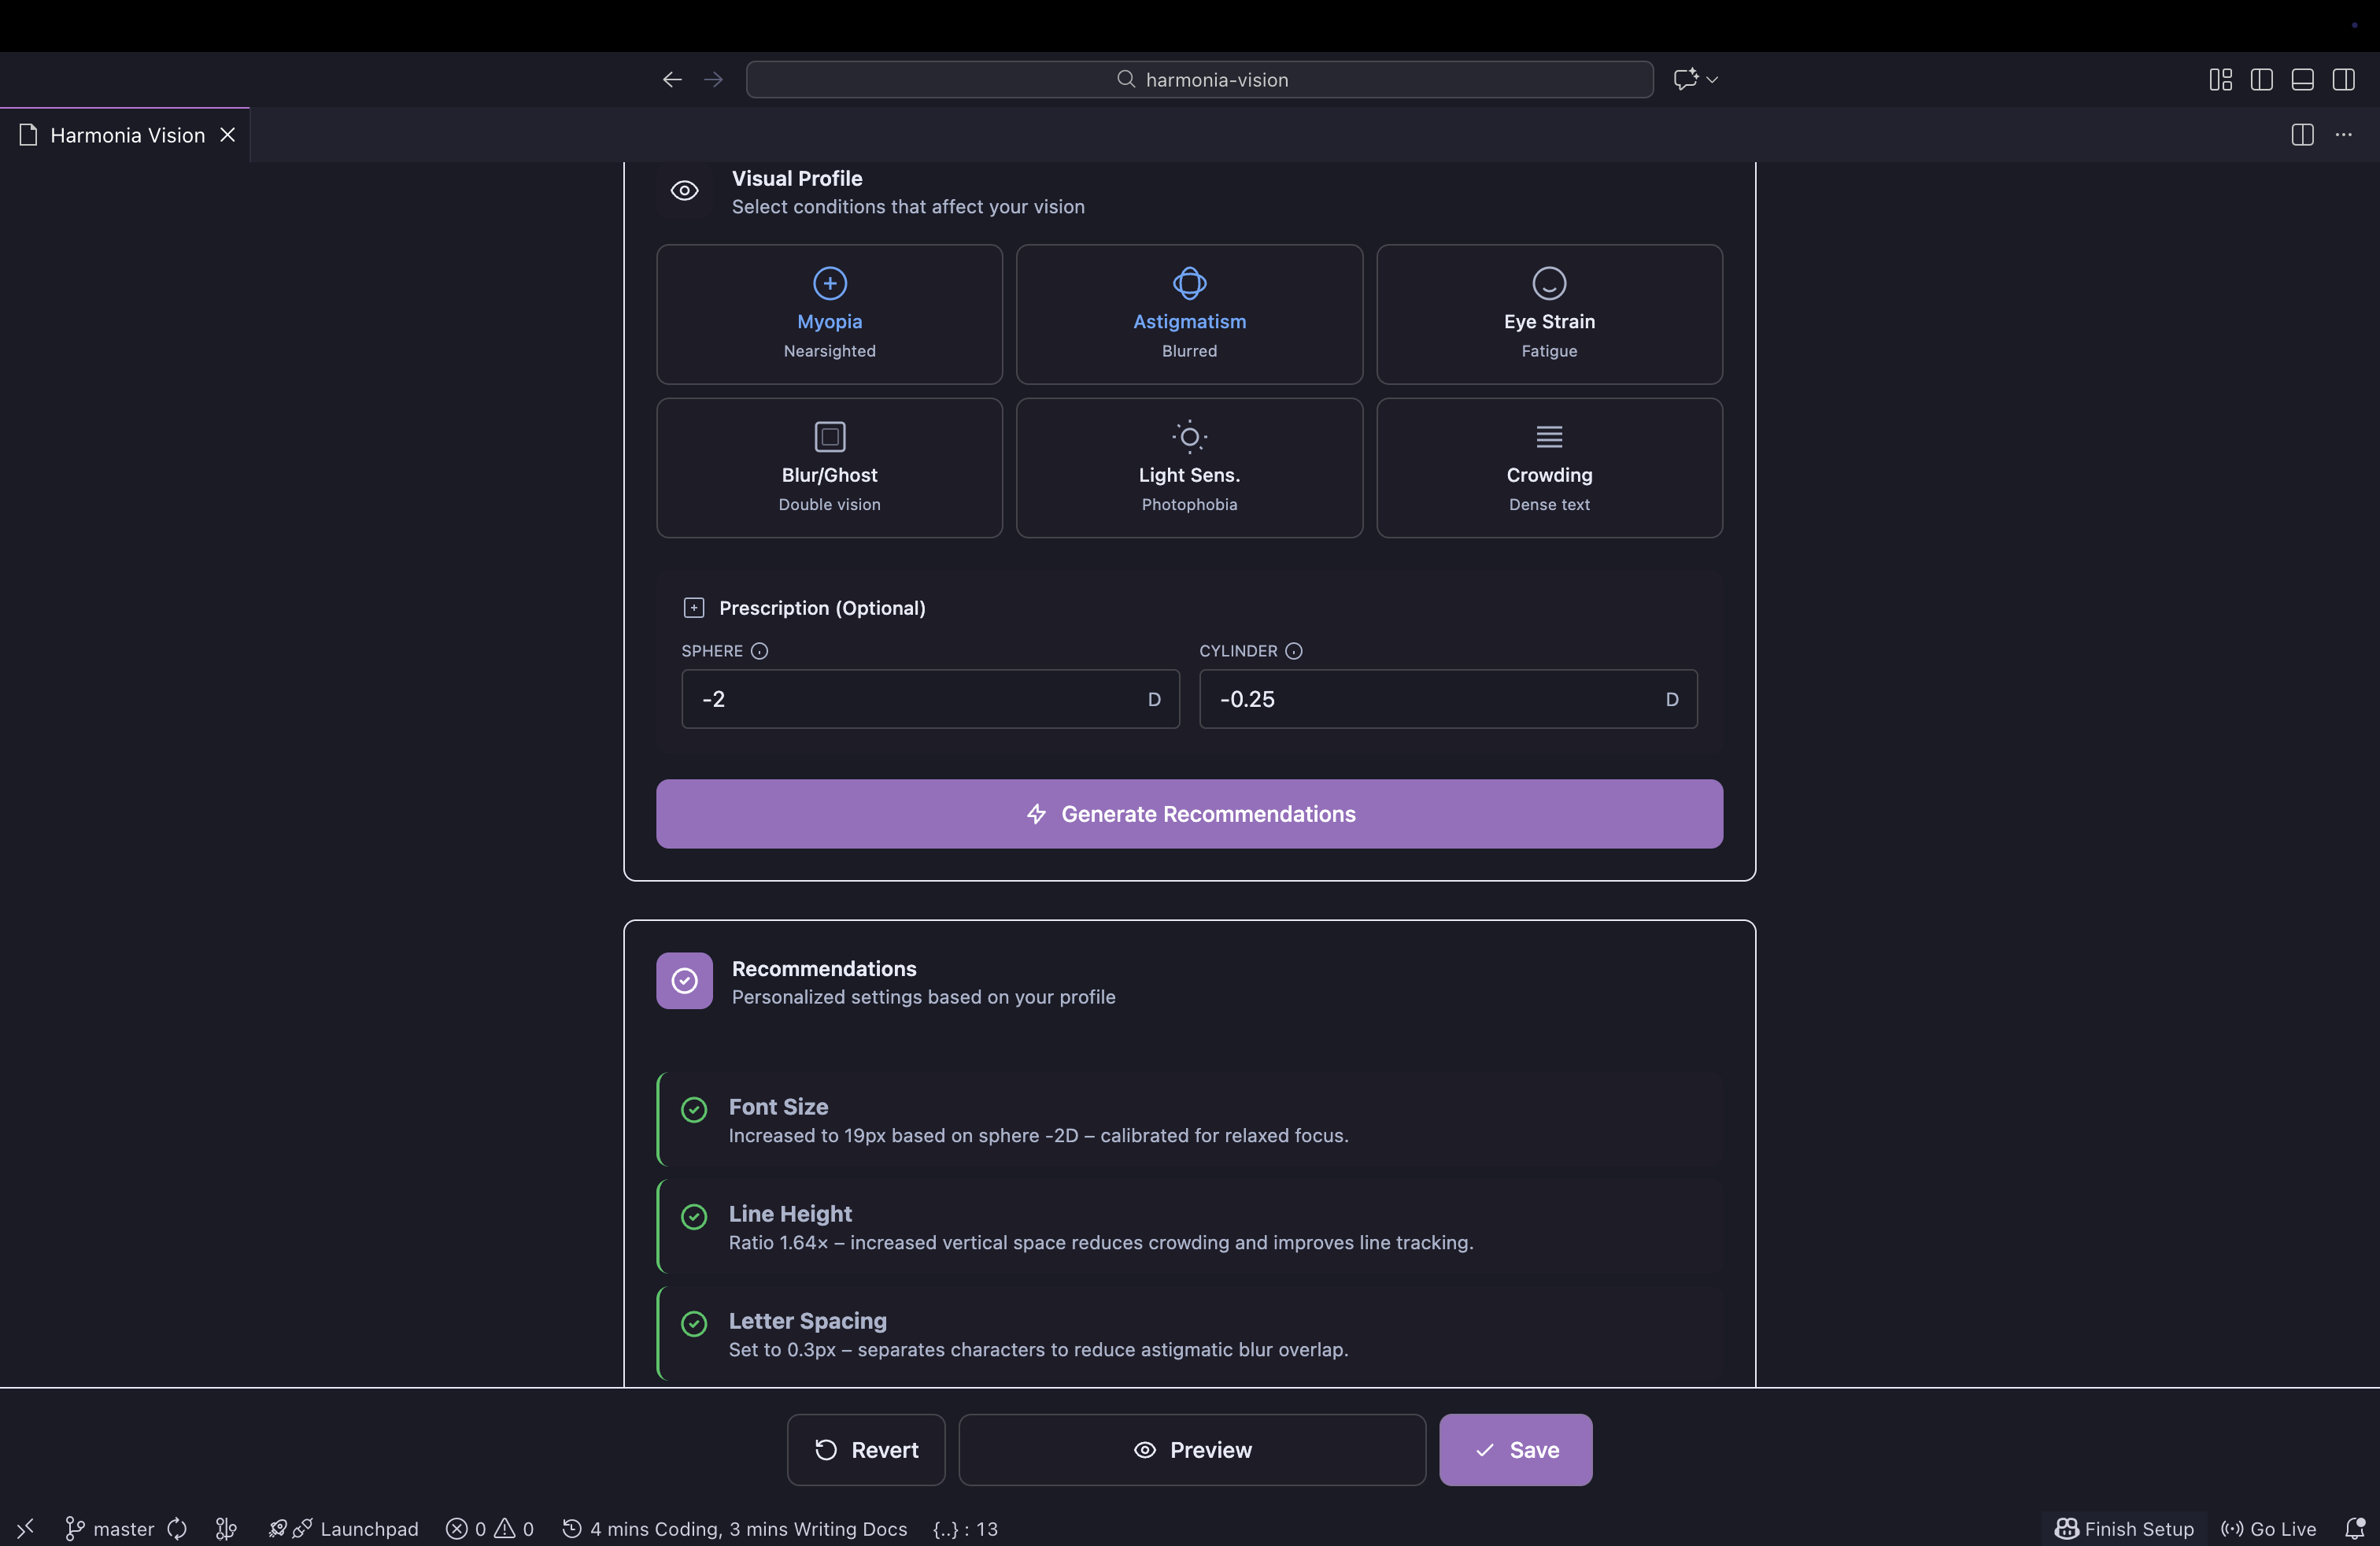Screen dimensions: 2380x1546
Task: Click the Cylinder info icon
Action: (1293, 651)
